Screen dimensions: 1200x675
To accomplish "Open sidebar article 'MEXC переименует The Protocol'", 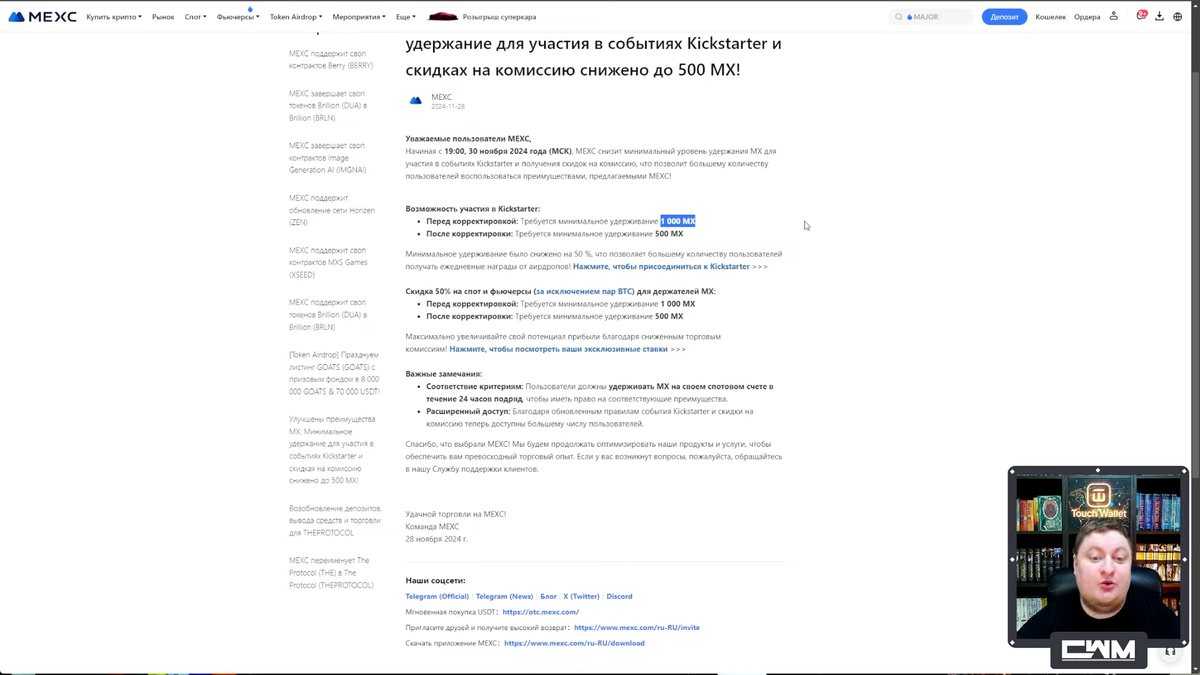I will pyautogui.click(x=331, y=573).
